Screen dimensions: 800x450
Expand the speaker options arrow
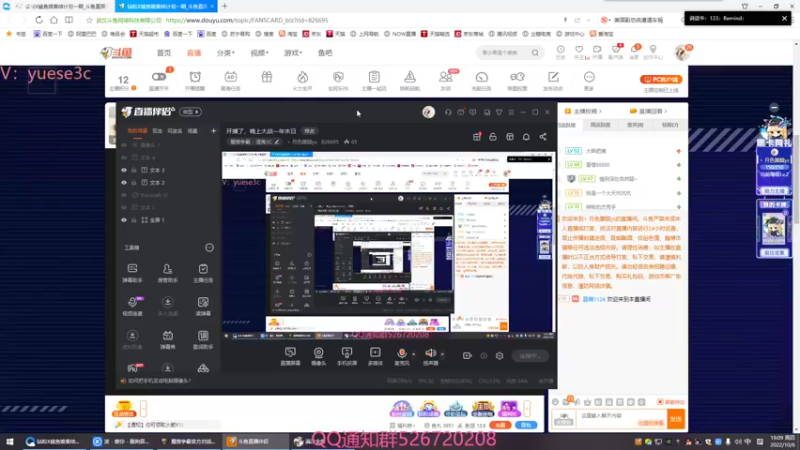(442, 354)
